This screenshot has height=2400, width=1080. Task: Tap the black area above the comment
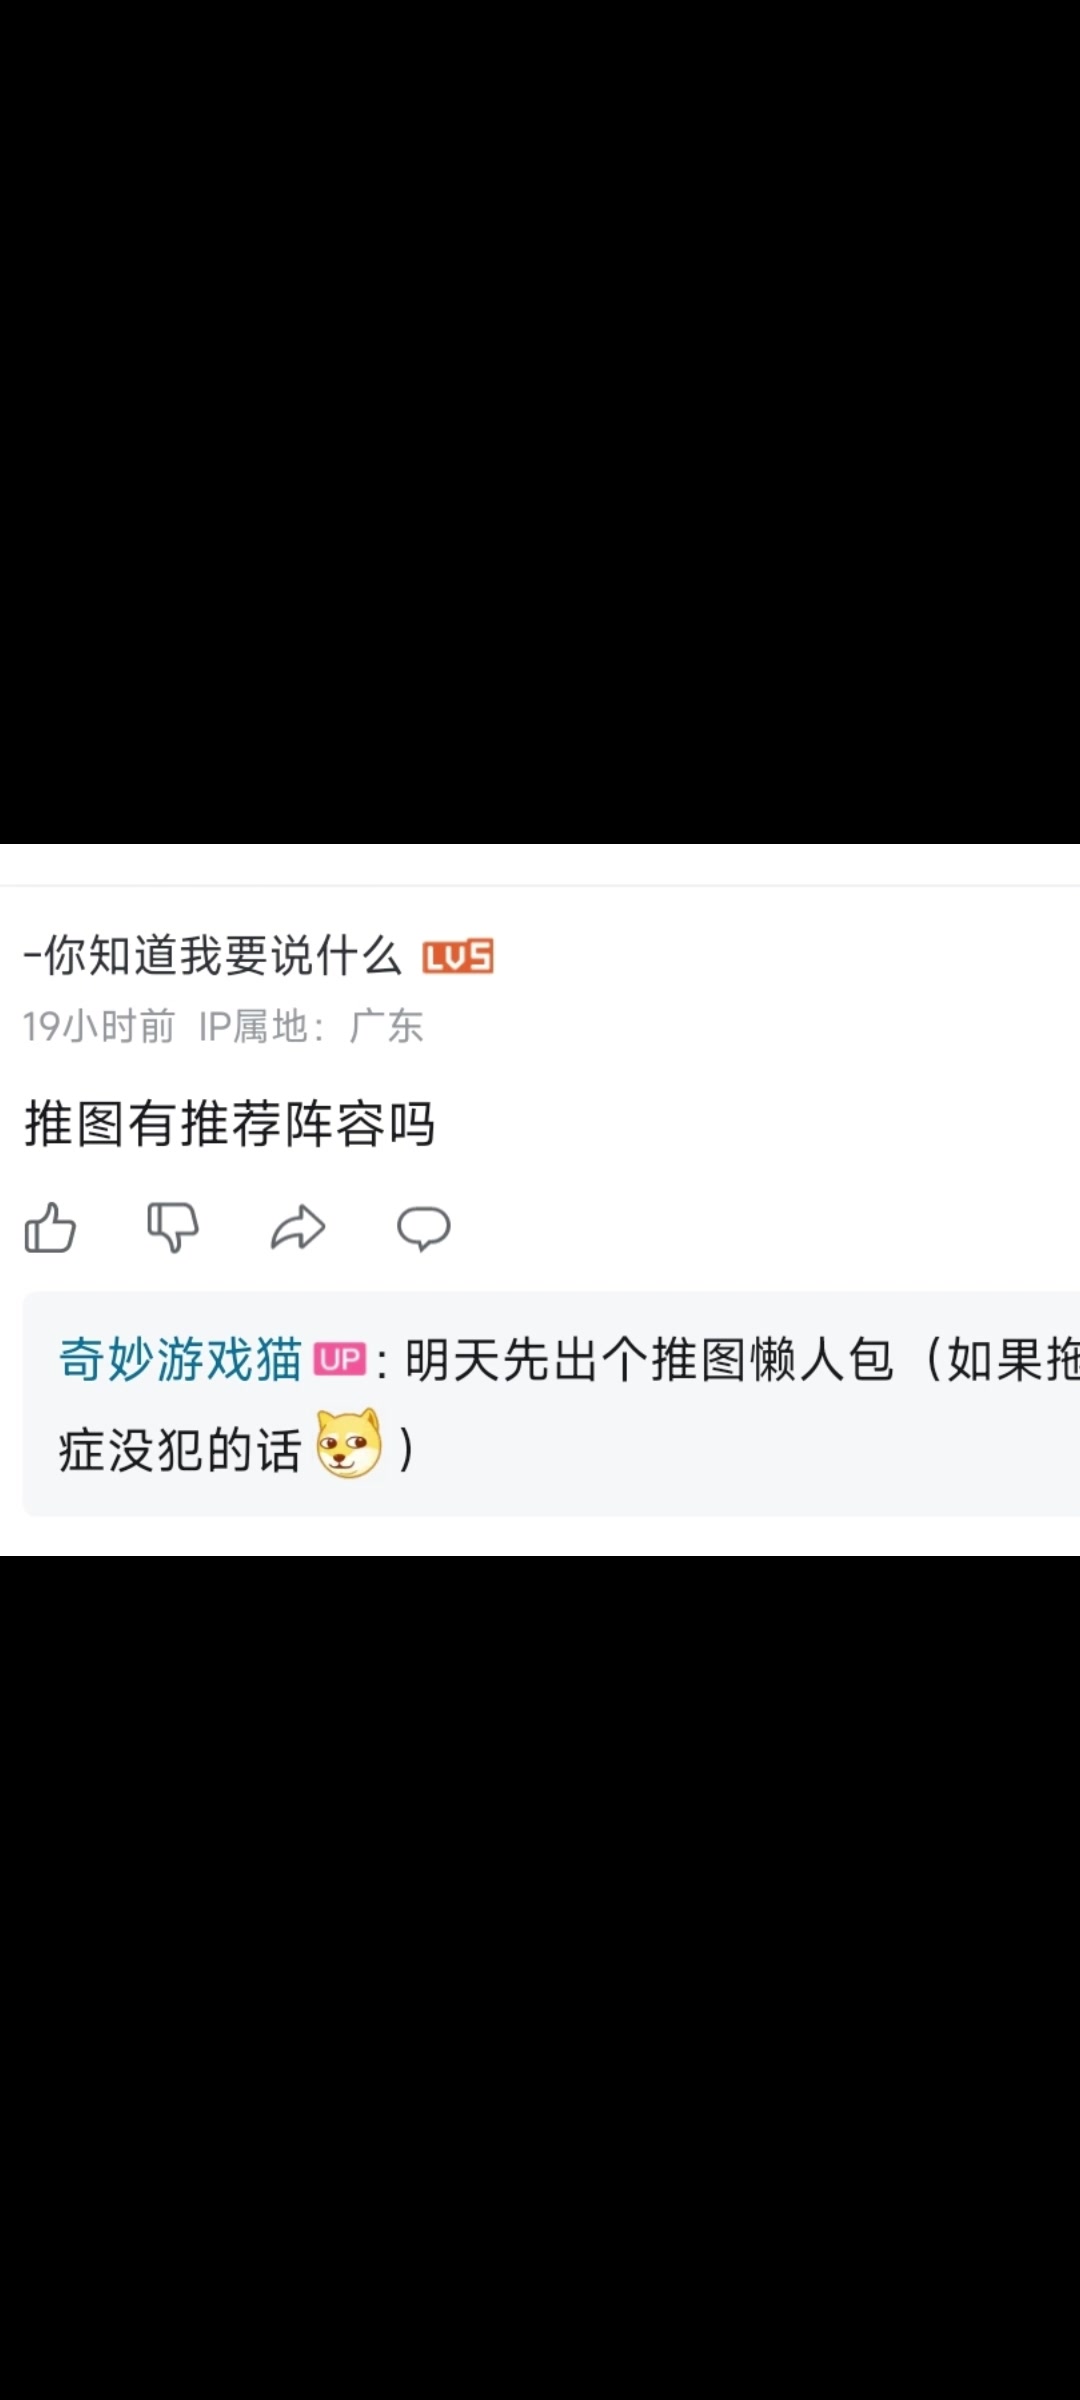tap(540, 420)
